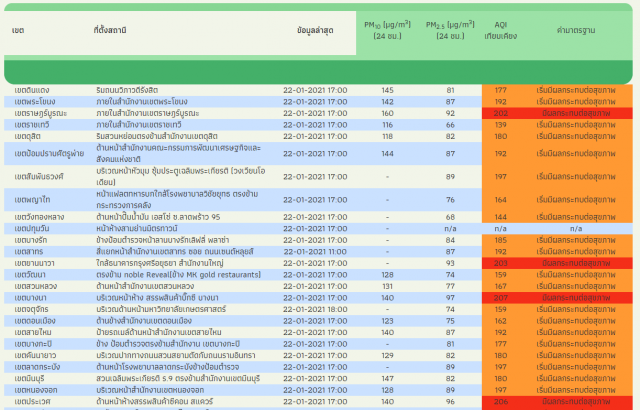Click AQI value 144
This screenshot has height=410, width=640.
(x=500, y=217)
